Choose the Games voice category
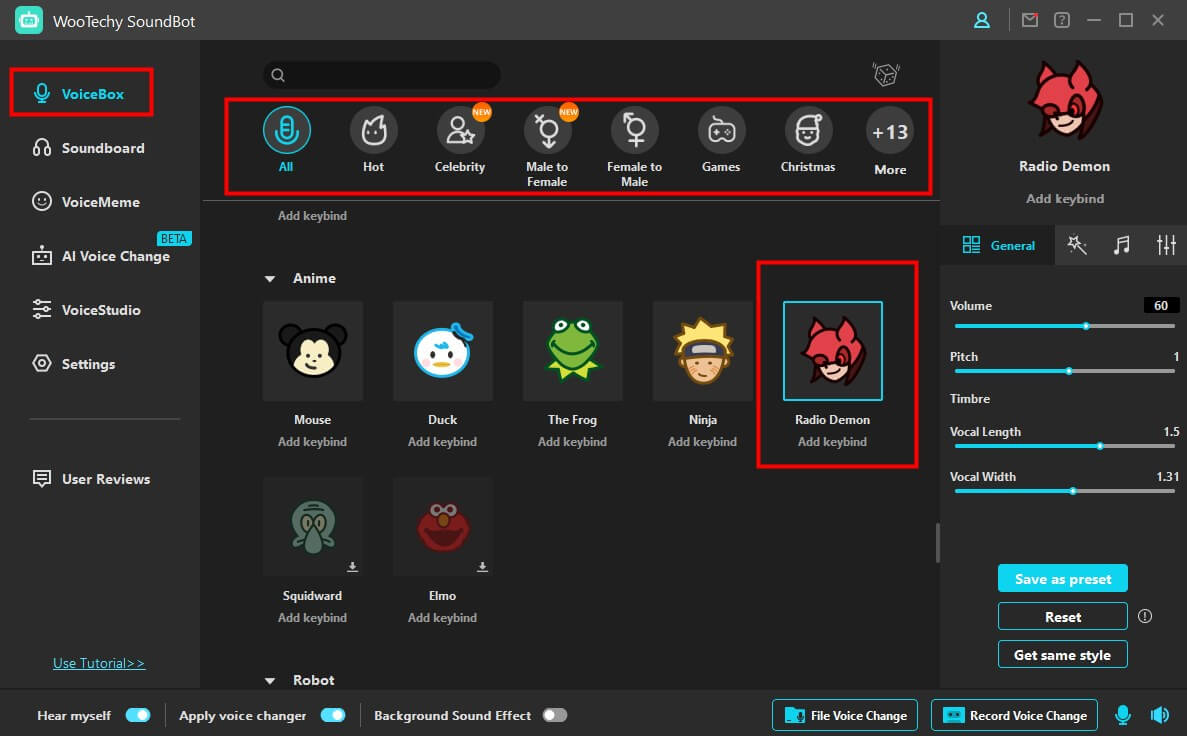 (721, 130)
